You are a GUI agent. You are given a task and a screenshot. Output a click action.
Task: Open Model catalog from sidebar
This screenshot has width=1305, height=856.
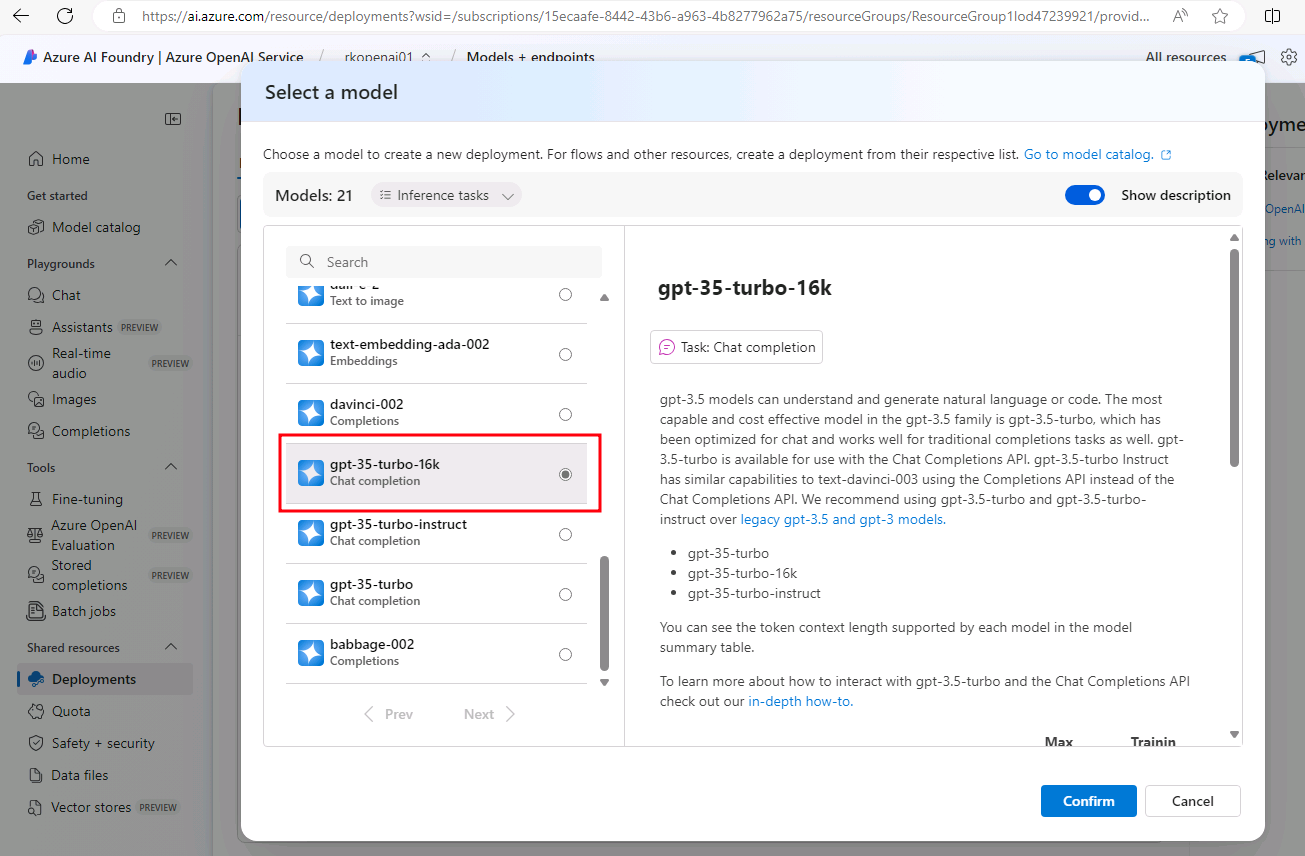click(x=96, y=227)
